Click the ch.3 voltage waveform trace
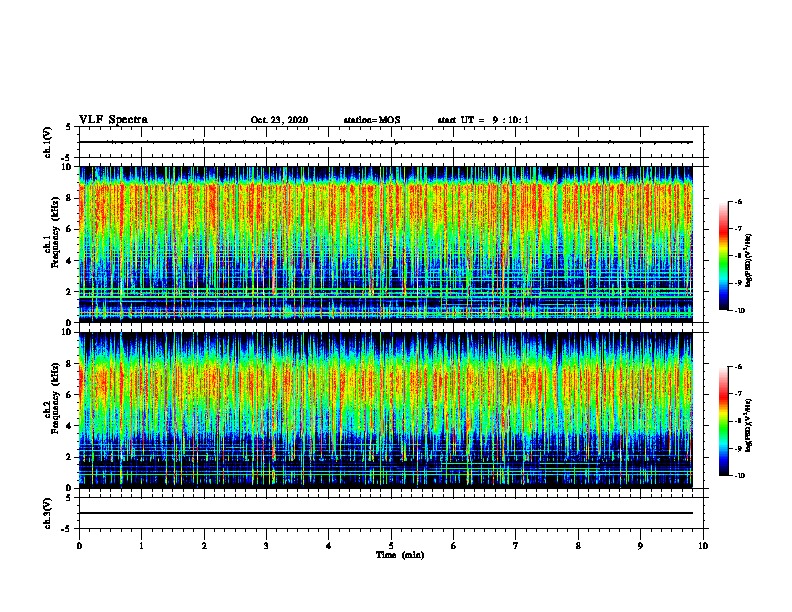Screen dimensions: 792x612 386,513
